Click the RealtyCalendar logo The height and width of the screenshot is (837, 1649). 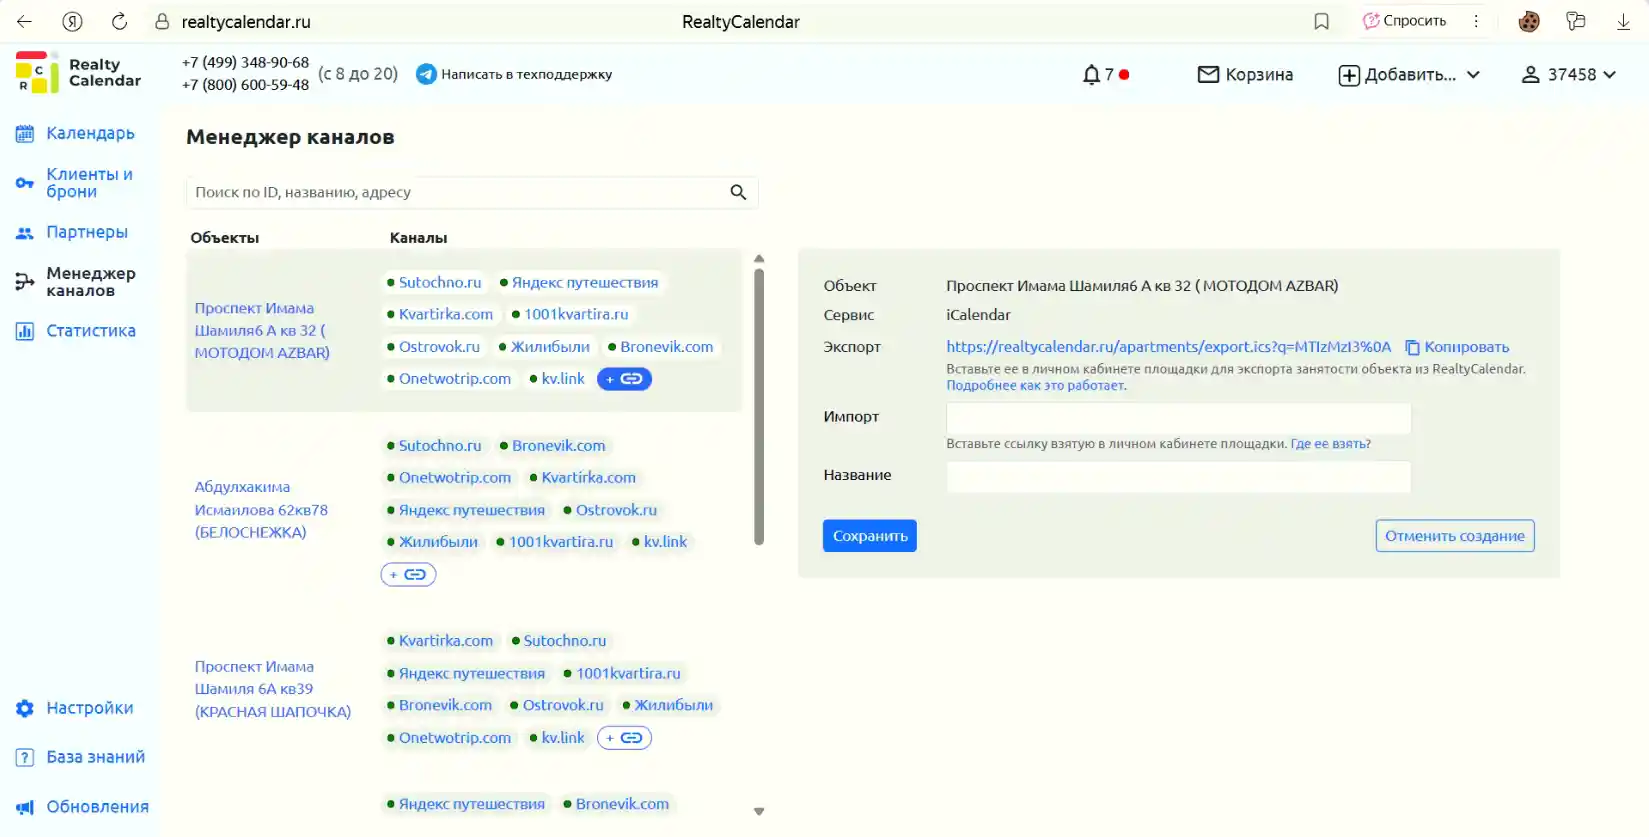coord(78,73)
